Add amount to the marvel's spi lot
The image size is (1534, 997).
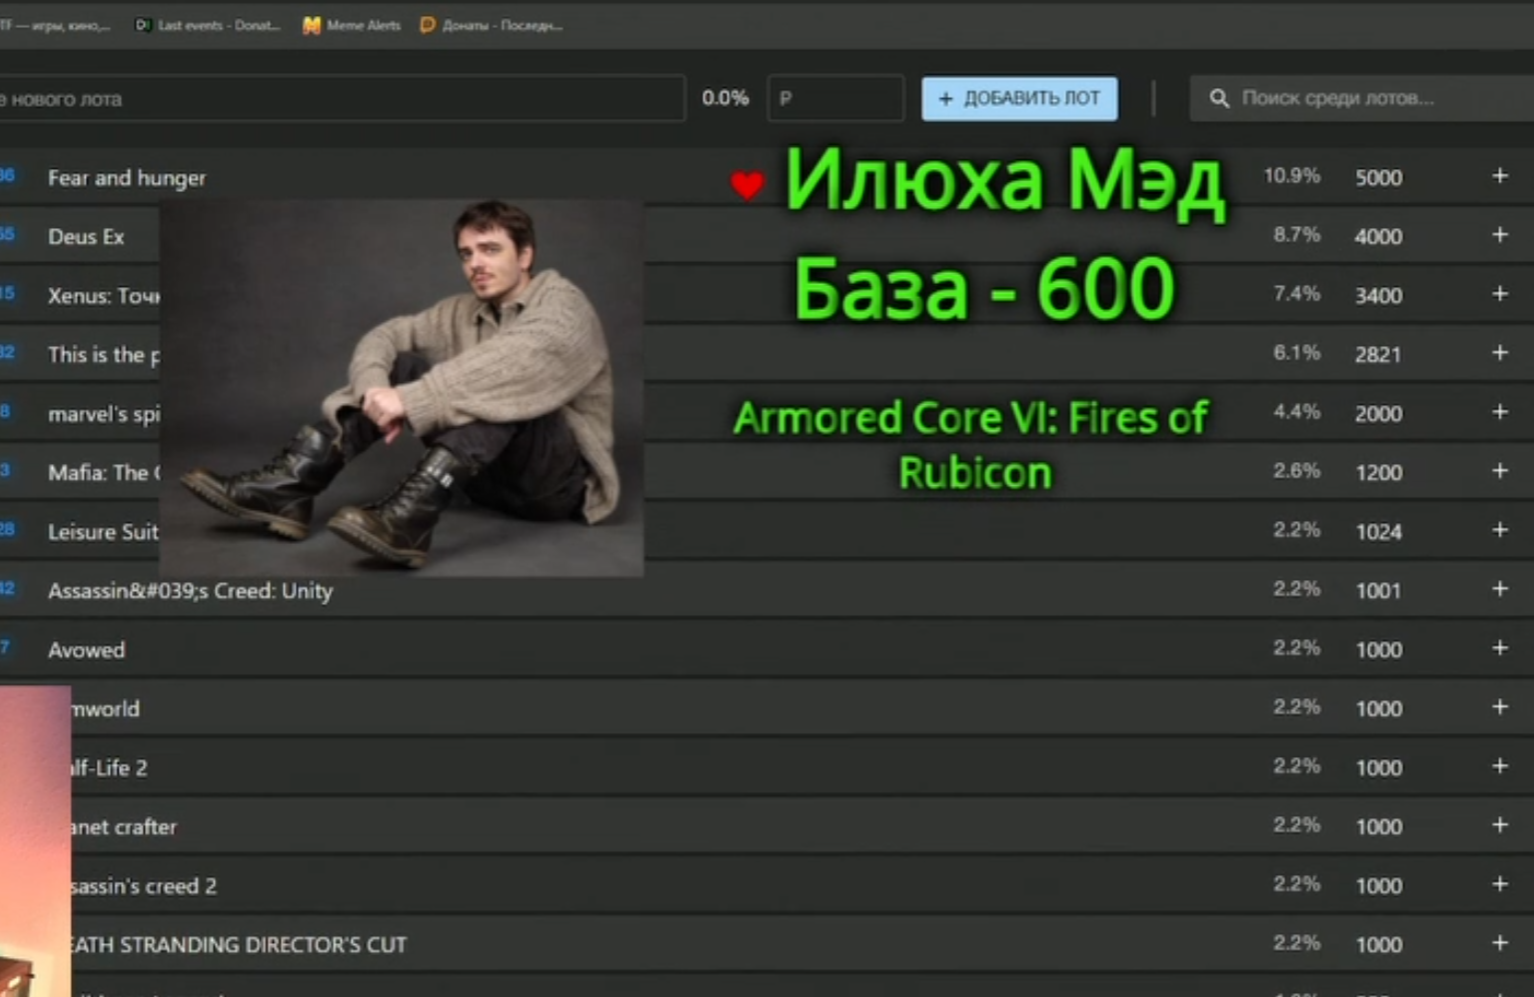coord(1500,412)
